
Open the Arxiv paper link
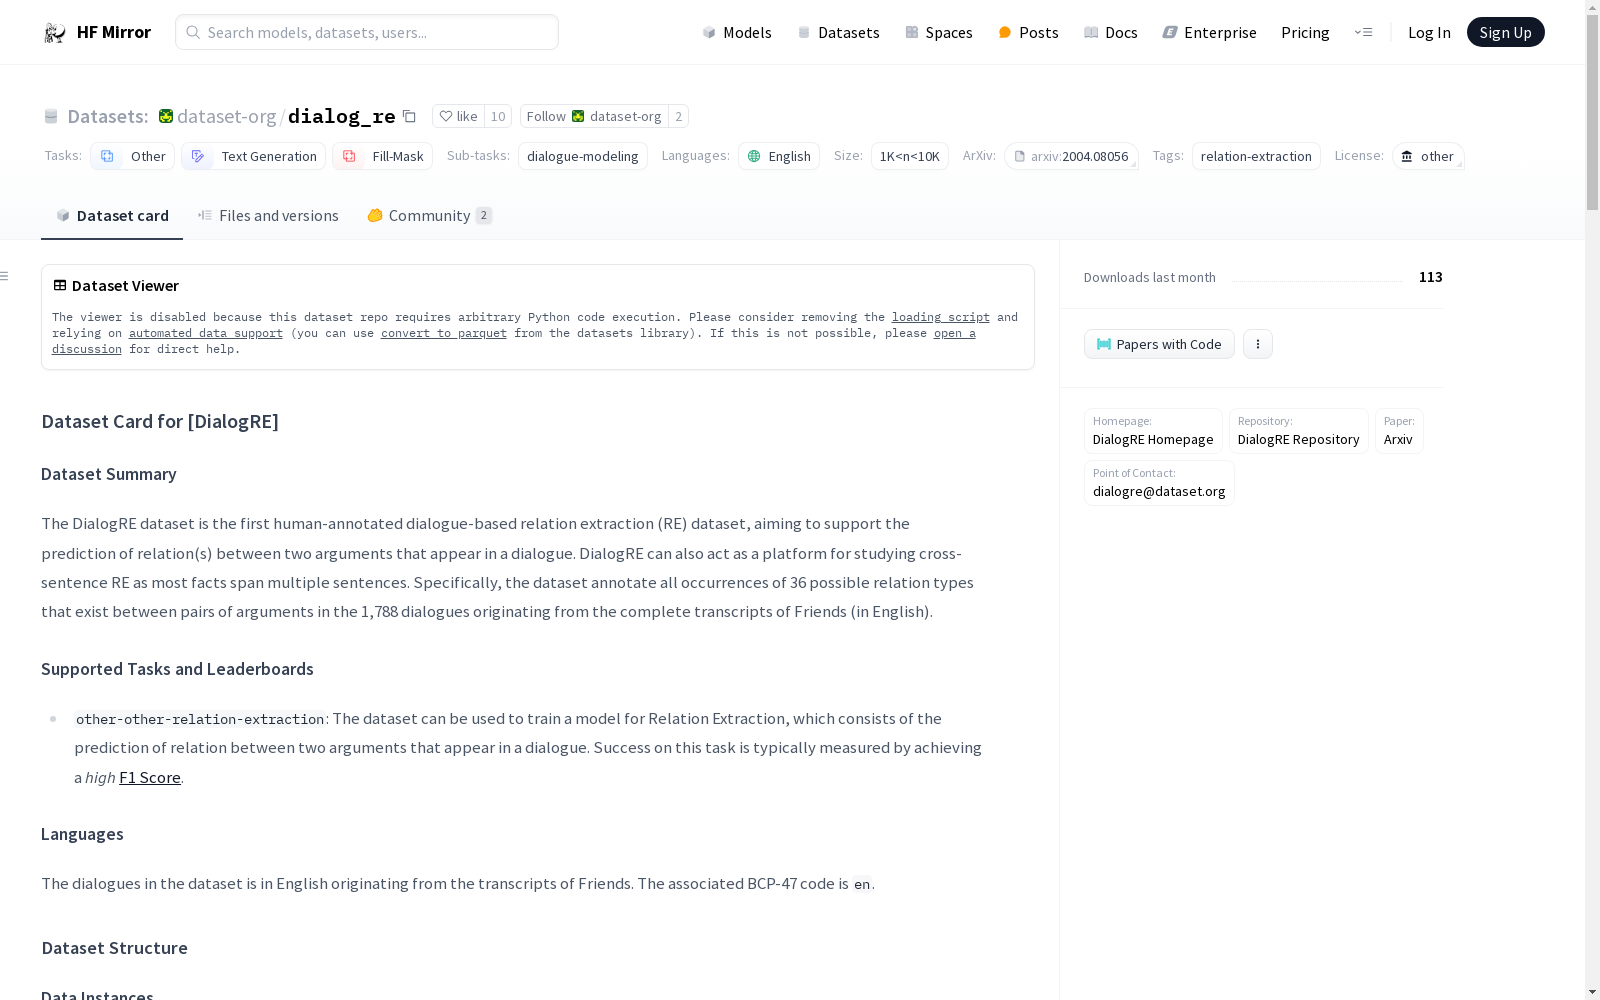(x=1398, y=431)
